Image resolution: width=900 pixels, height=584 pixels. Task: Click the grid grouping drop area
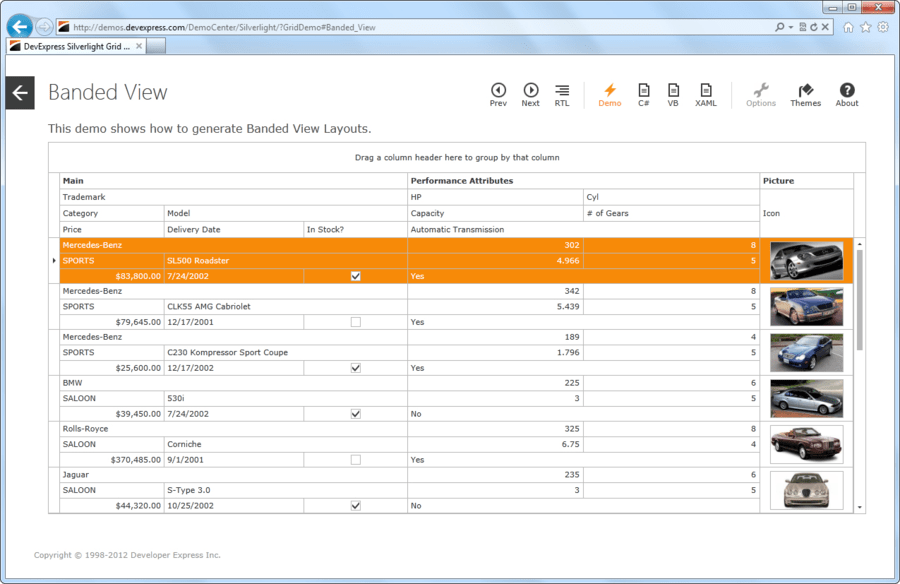(457, 157)
